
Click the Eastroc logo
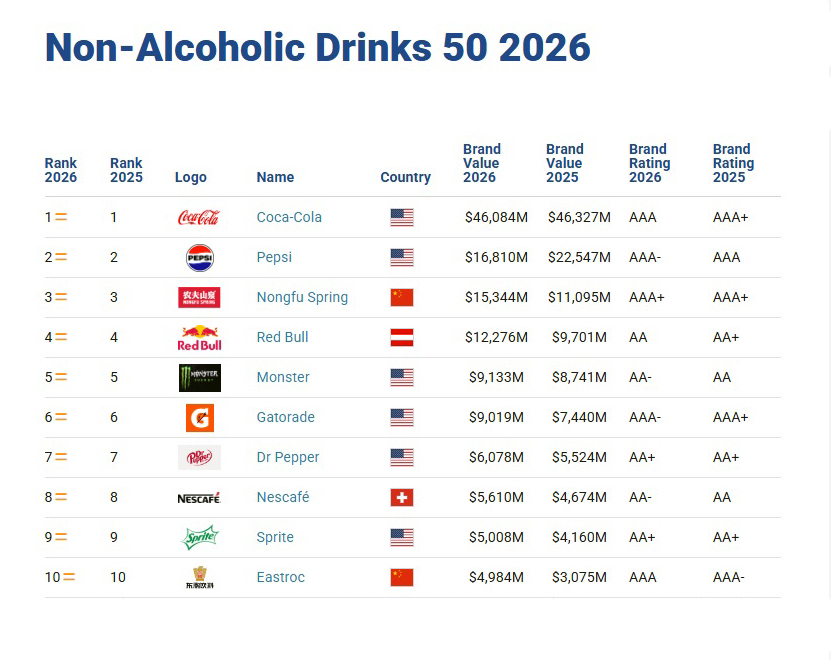point(200,577)
